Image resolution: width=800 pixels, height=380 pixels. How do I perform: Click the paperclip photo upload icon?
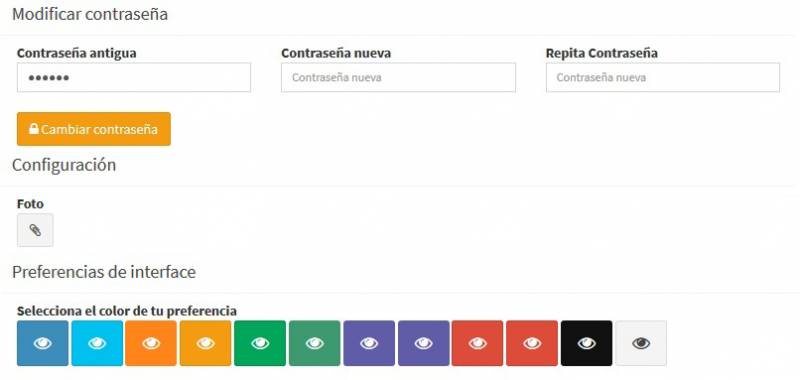(35, 230)
